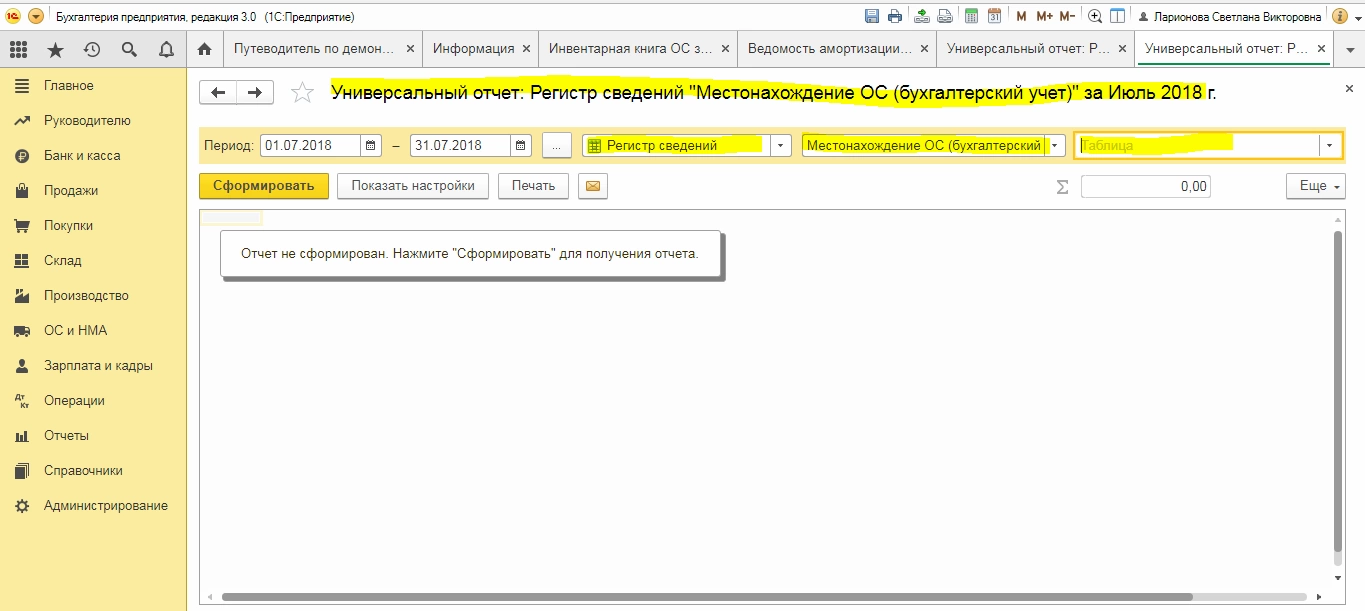Viewport: 1365px width, 611px height.
Task: Open the Покупки section
Action: 93,226
